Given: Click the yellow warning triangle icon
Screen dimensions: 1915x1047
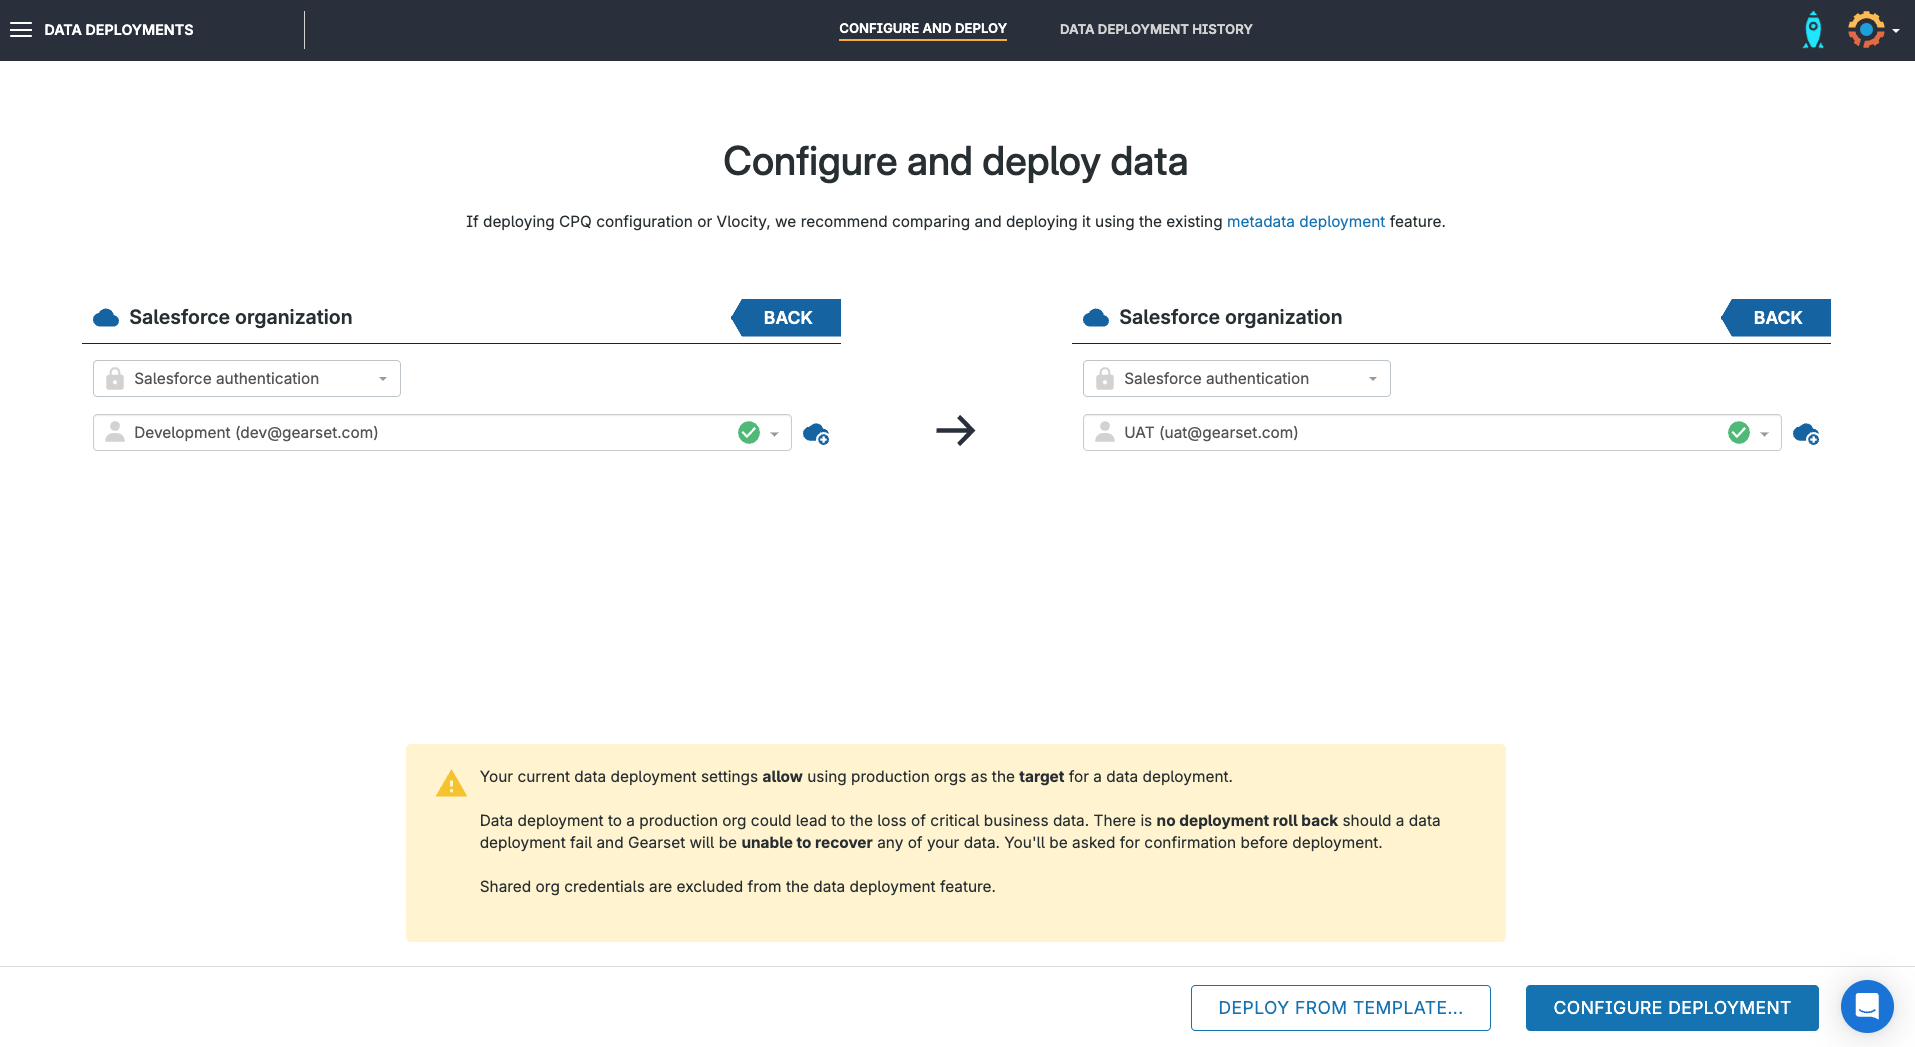Looking at the screenshot, I should tap(451, 784).
